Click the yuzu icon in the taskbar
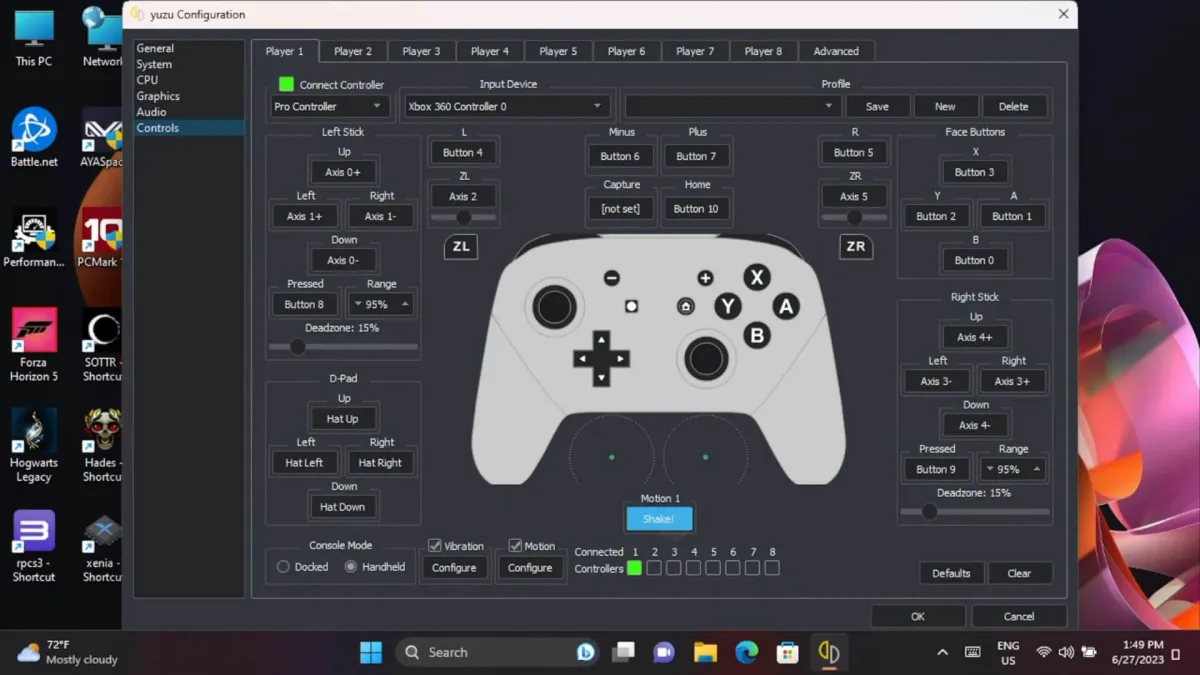 click(x=828, y=651)
